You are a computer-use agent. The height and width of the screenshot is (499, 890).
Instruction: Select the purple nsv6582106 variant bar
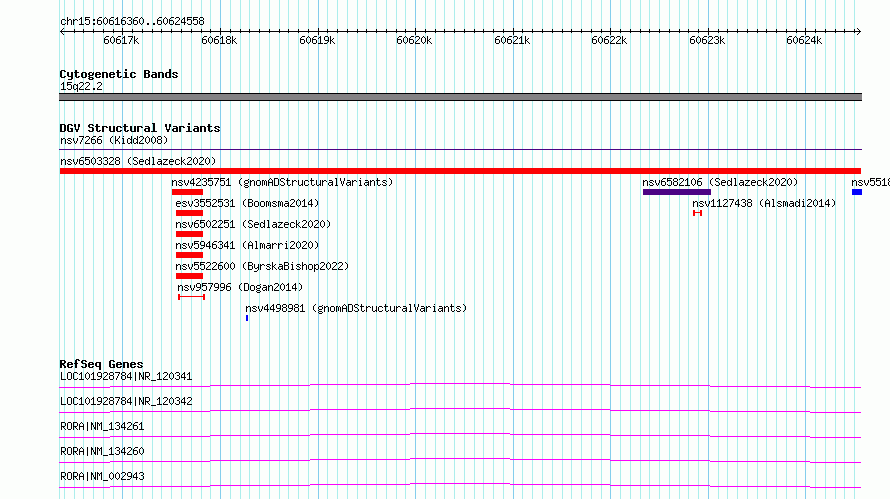(677, 192)
